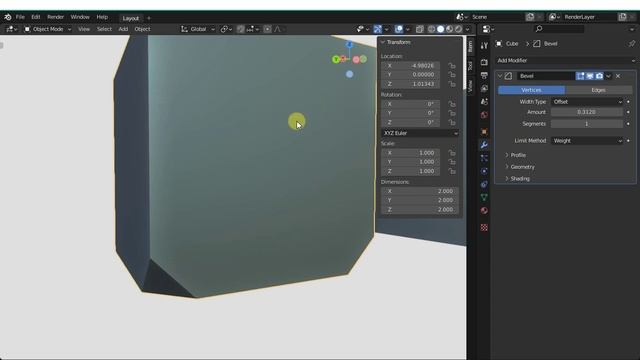Open the Output properties tab icon
The height and width of the screenshot is (360, 640).
pyautogui.click(x=484, y=75)
